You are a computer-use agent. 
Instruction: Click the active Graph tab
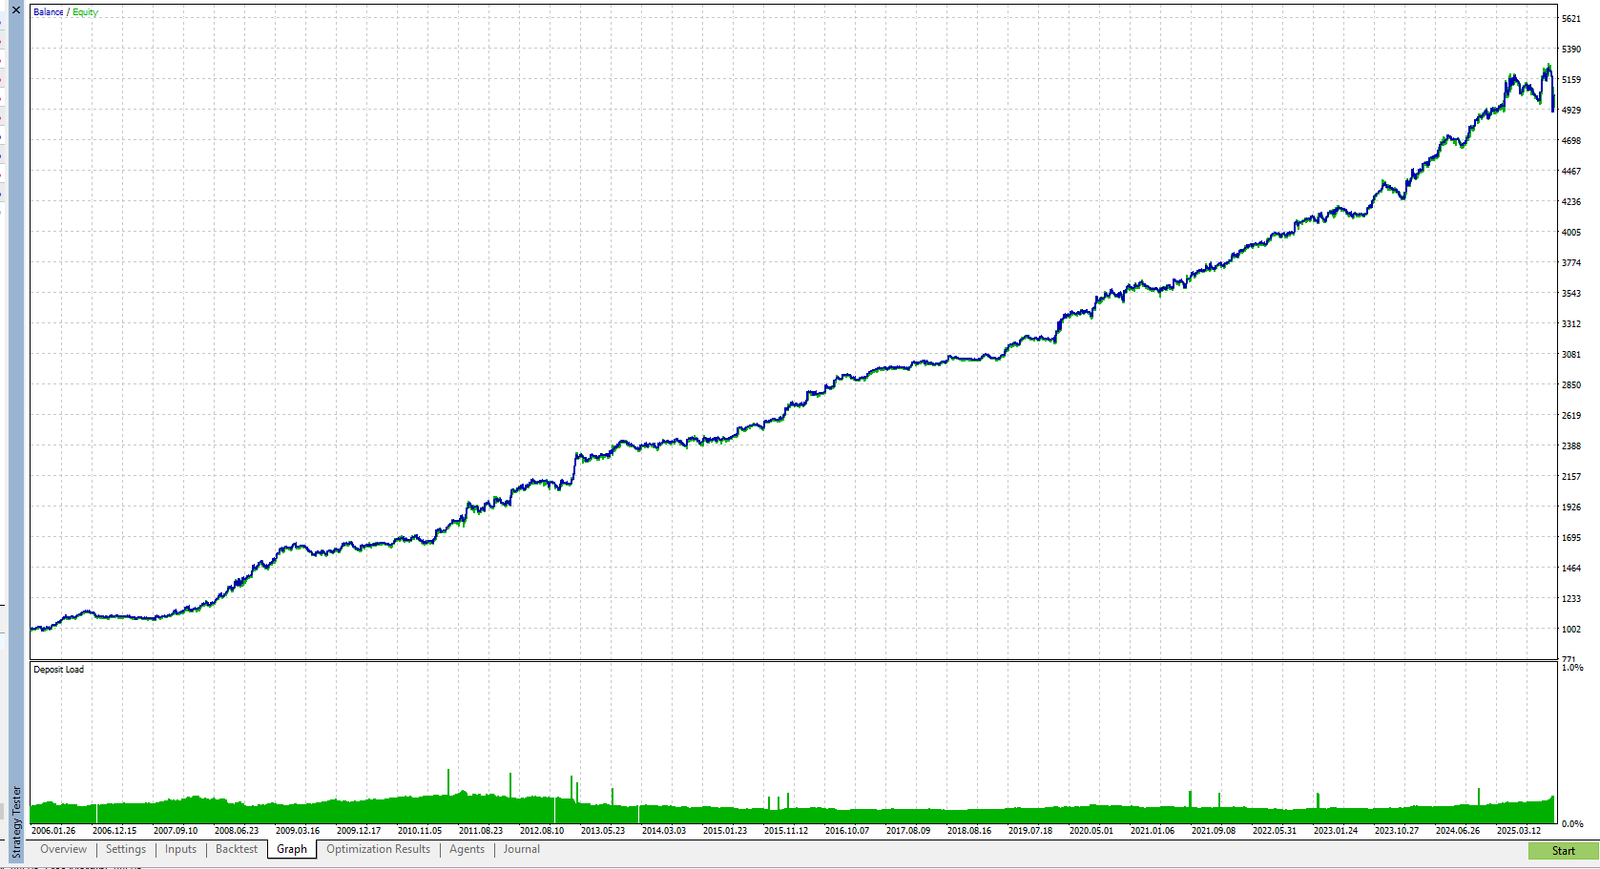pyautogui.click(x=292, y=849)
